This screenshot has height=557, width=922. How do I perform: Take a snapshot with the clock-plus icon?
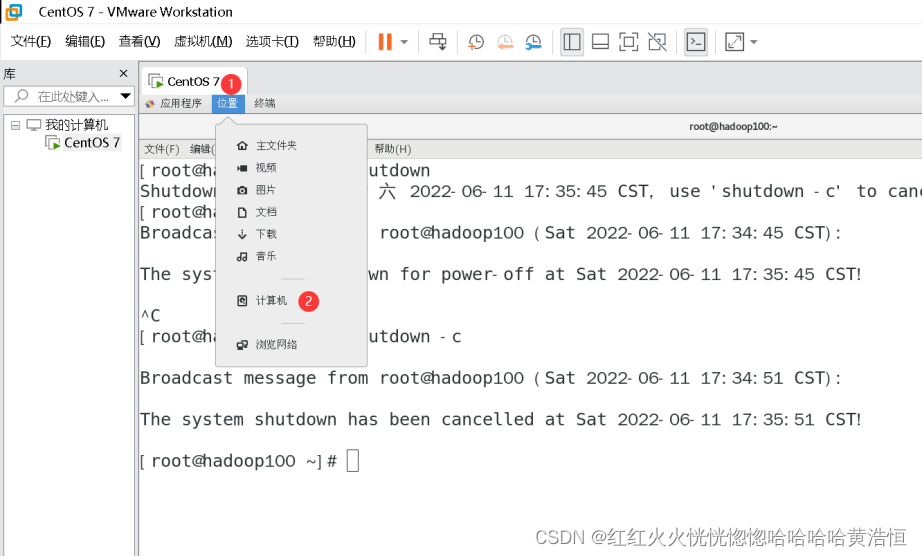click(x=476, y=42)
